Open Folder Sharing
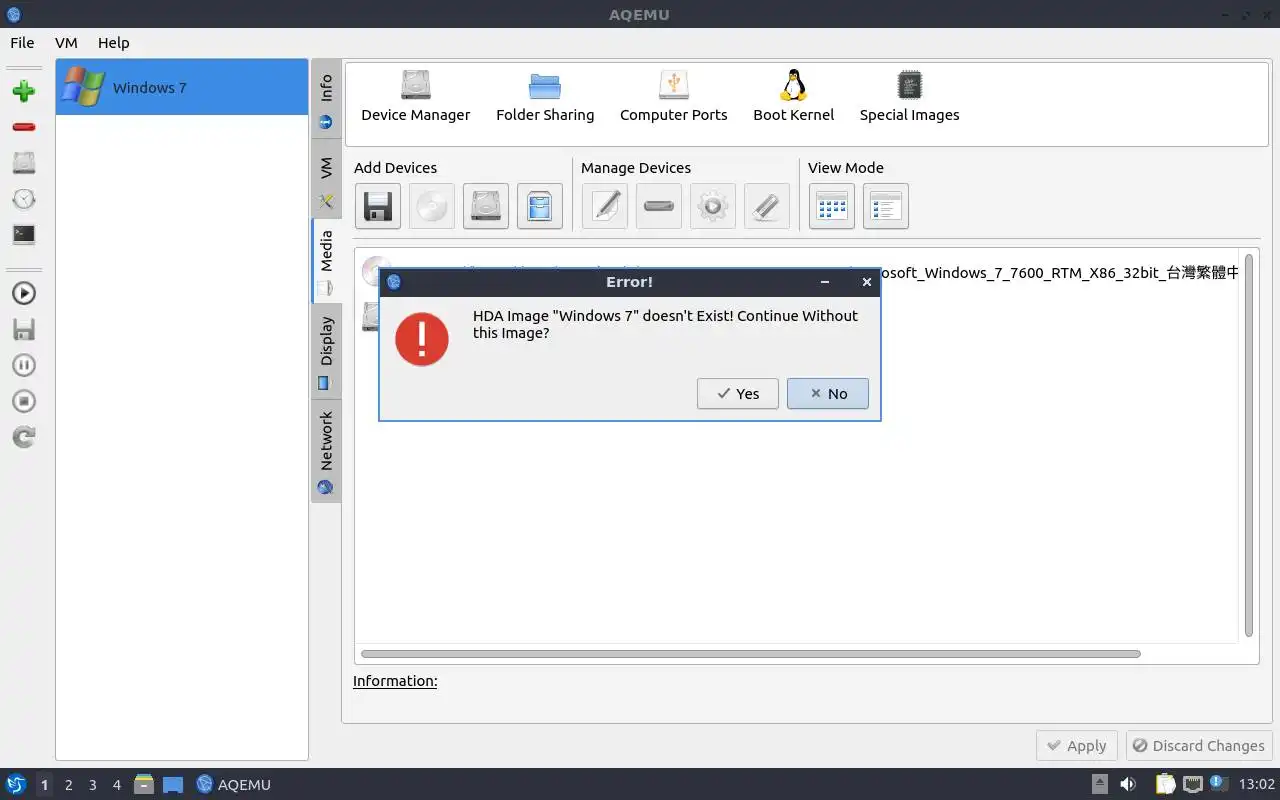The height and width of the screenshot is (800, 1280). (545, 96)
